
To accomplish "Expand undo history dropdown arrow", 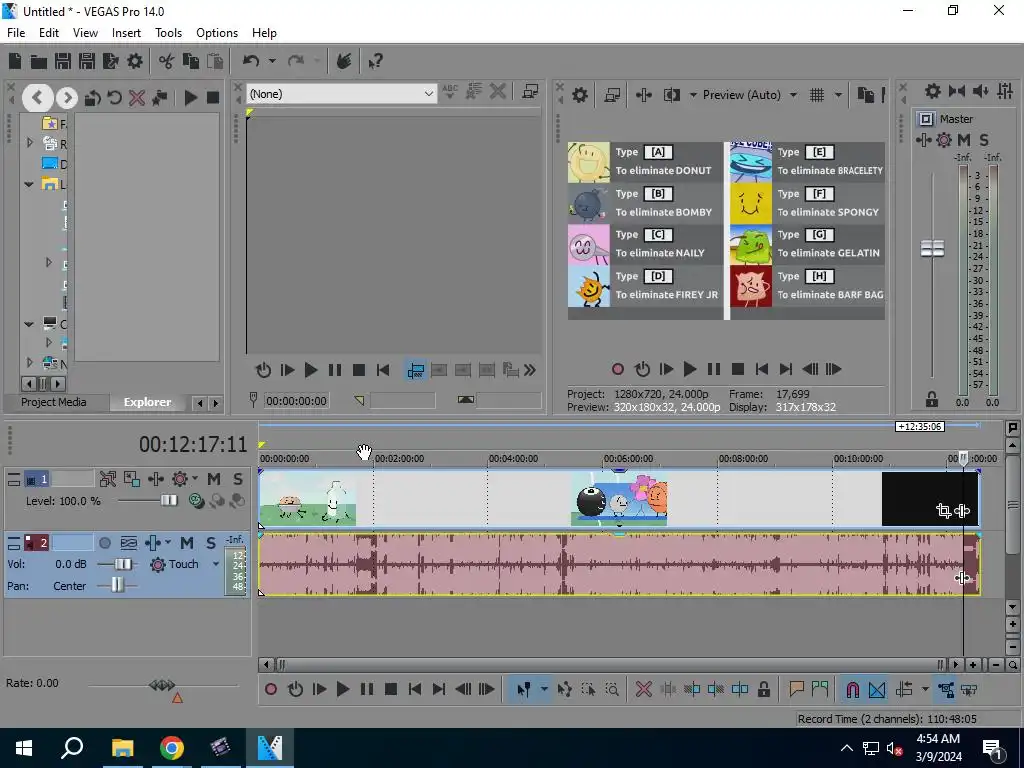I will coord(272,61).
